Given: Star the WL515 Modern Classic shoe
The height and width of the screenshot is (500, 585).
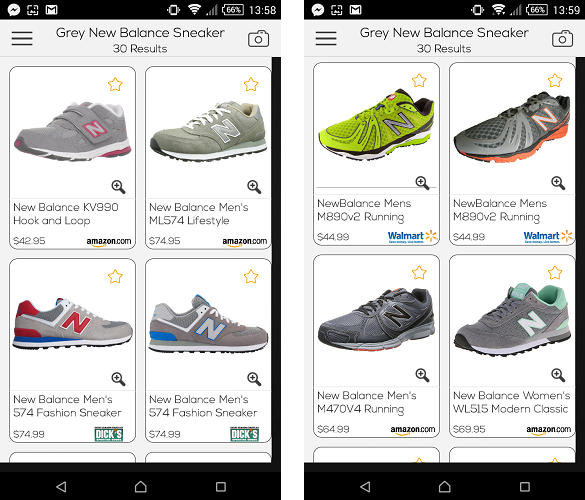Looking at the screenshot, I should point(555,273).
